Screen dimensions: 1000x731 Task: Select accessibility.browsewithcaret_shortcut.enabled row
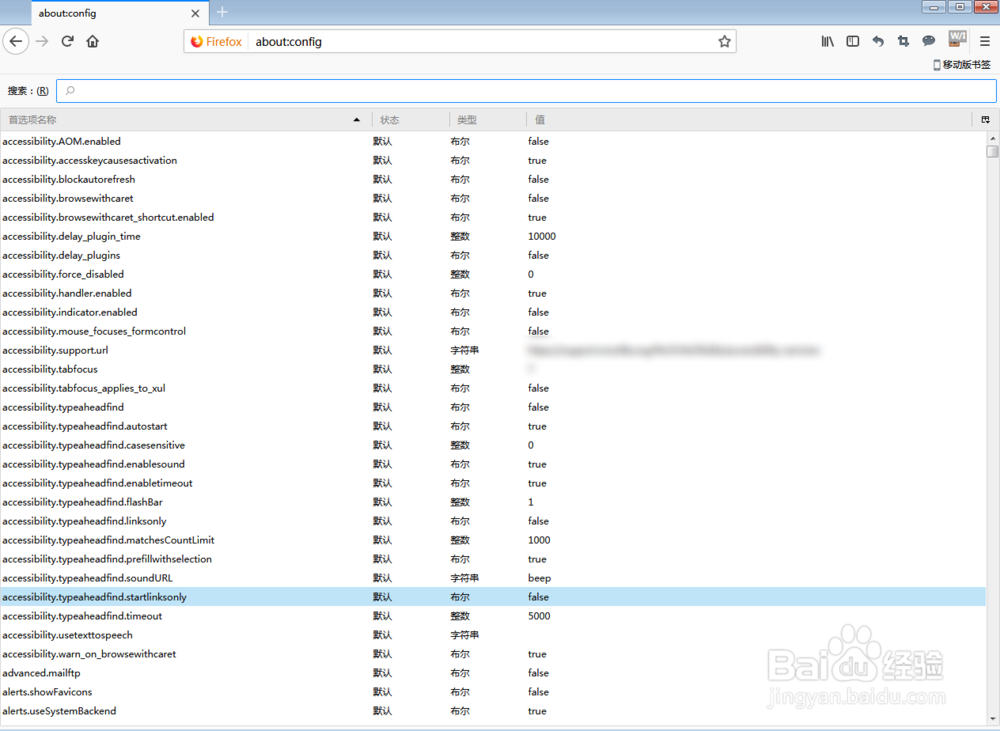point(492,217)
